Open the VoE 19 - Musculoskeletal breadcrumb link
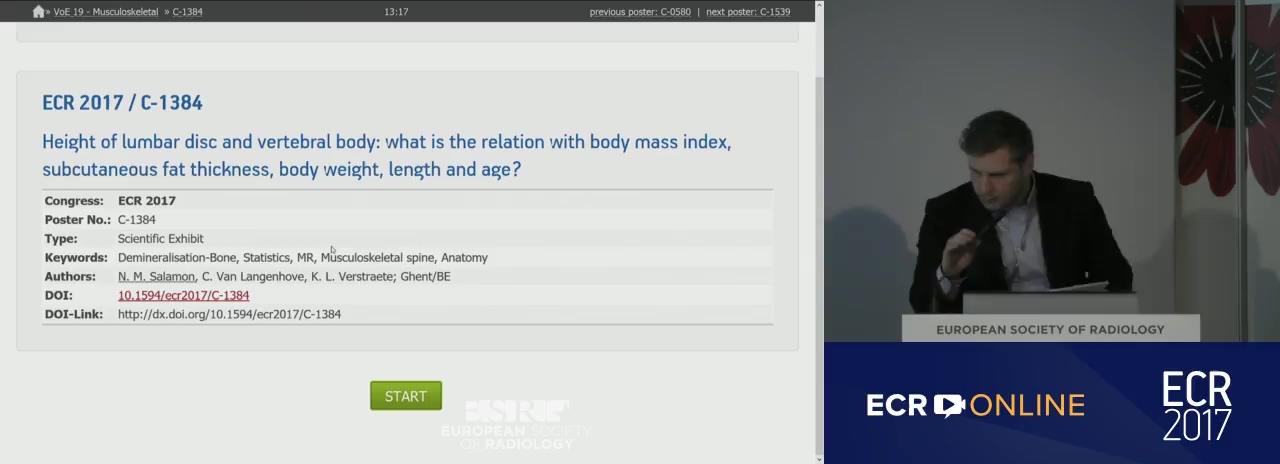1280x464 pixels. click(x=106, y=12)
